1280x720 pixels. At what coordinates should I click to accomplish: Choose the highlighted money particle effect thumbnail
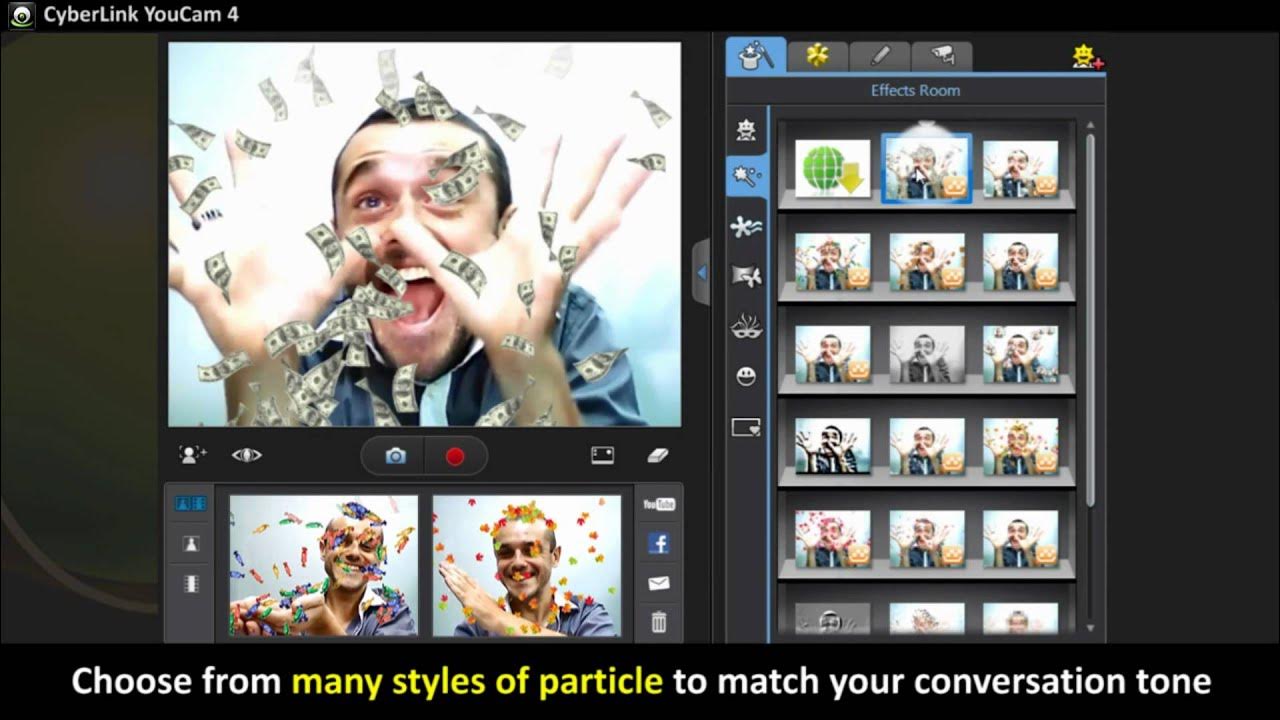click(x=926, y=167)
